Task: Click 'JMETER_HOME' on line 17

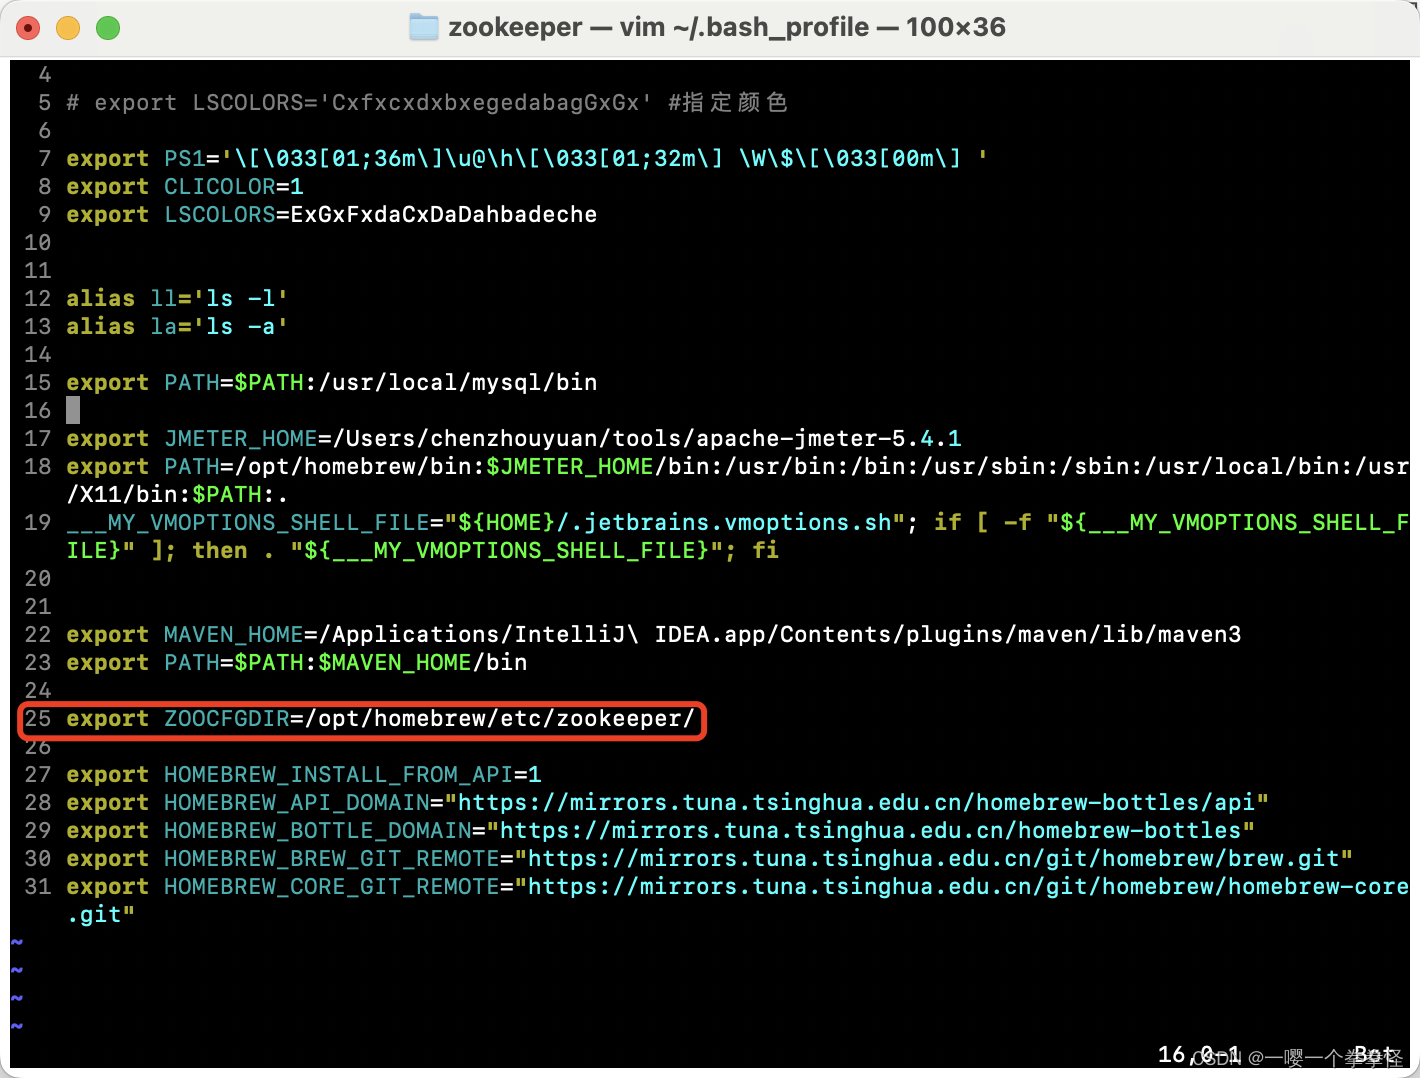Action: click(x=241, y=439)
